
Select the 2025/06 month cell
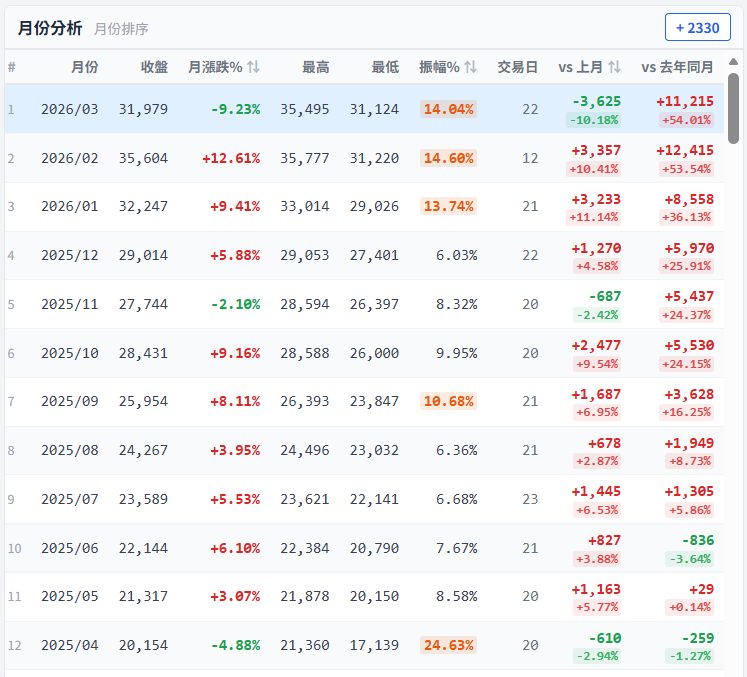click(70, 548)
